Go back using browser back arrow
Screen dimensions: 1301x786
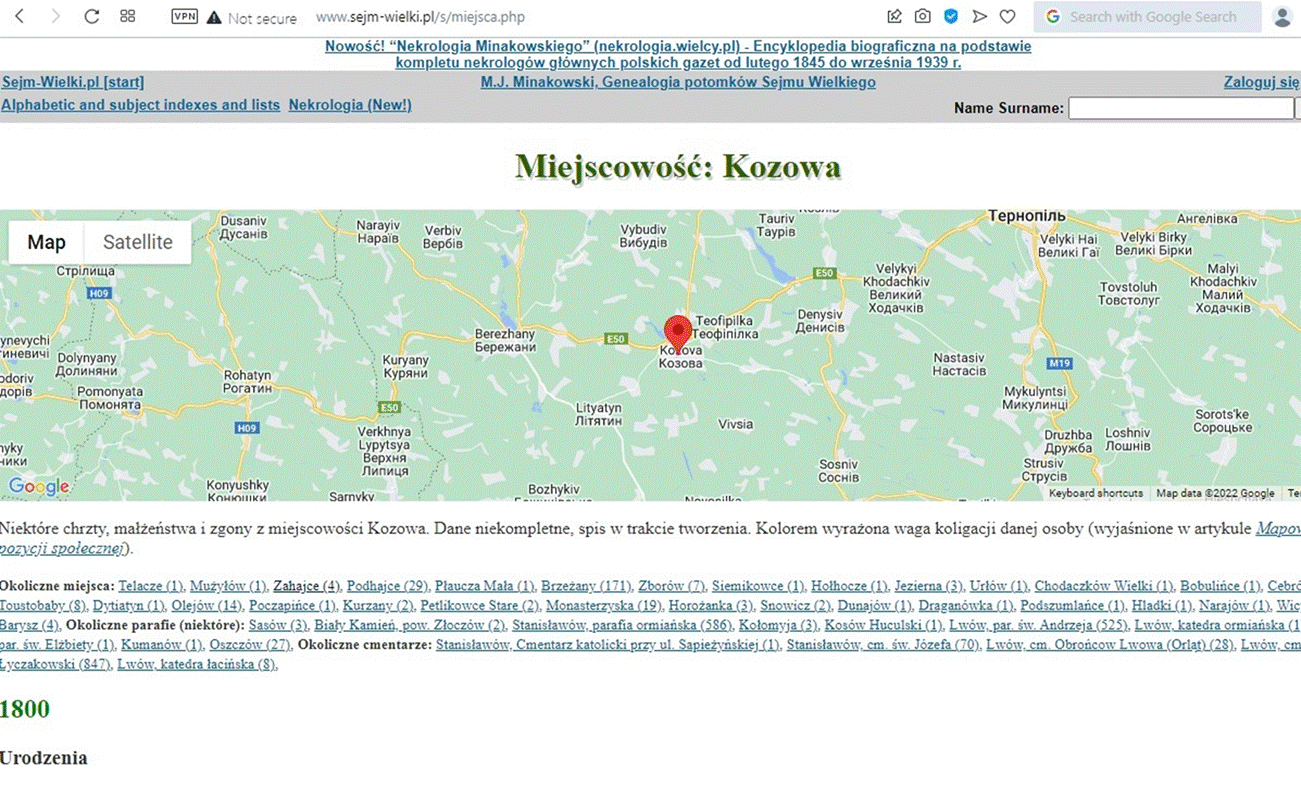[x=21, y=16]
